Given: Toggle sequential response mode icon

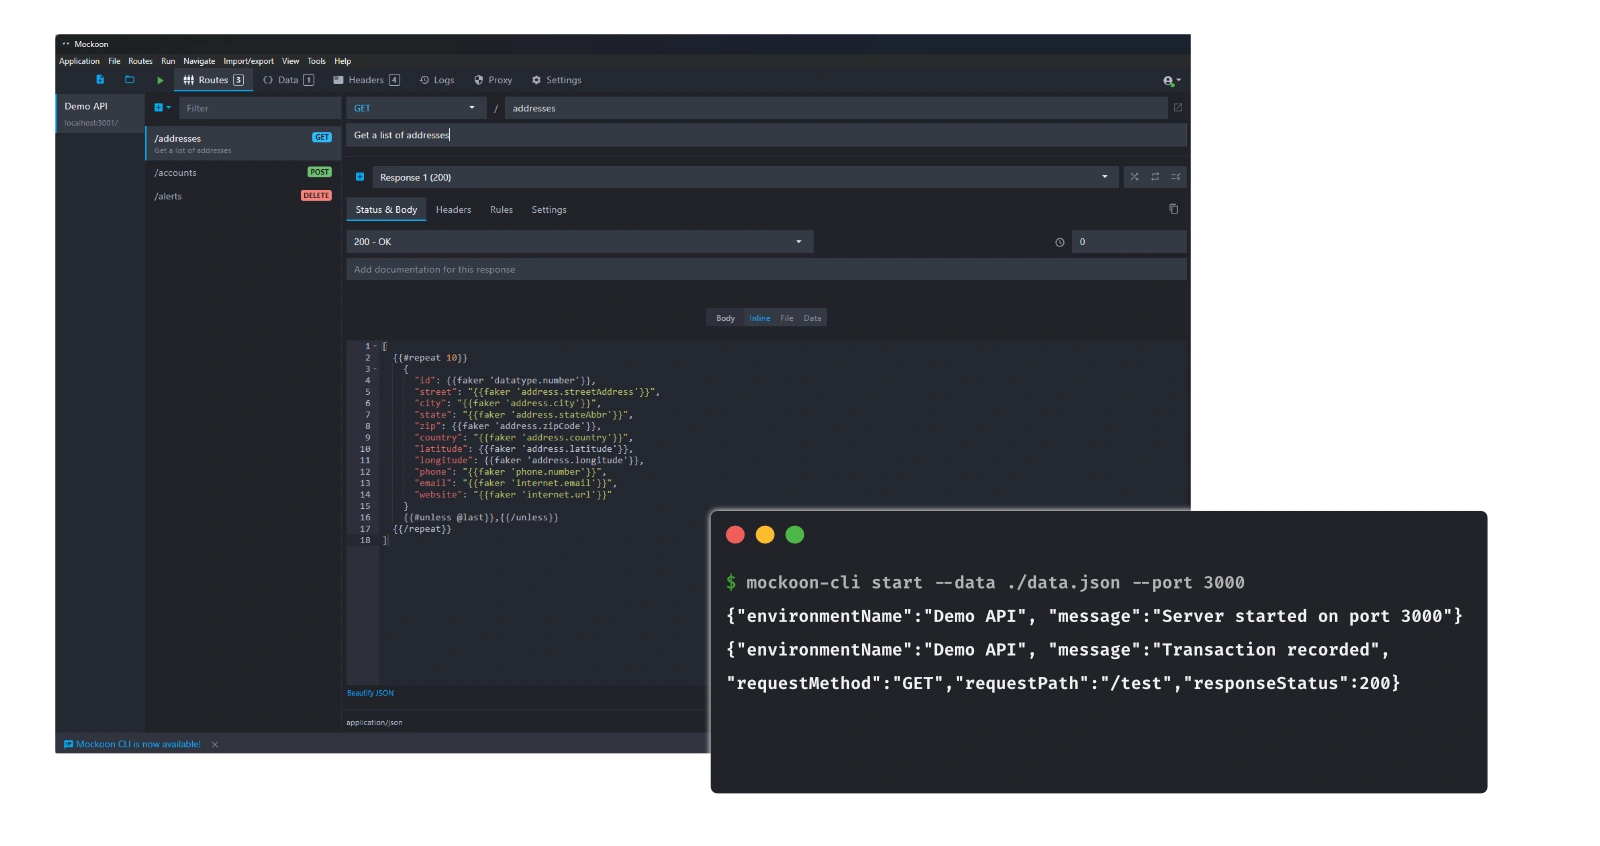Looking at the screenshot, I should click(1155, 177).
